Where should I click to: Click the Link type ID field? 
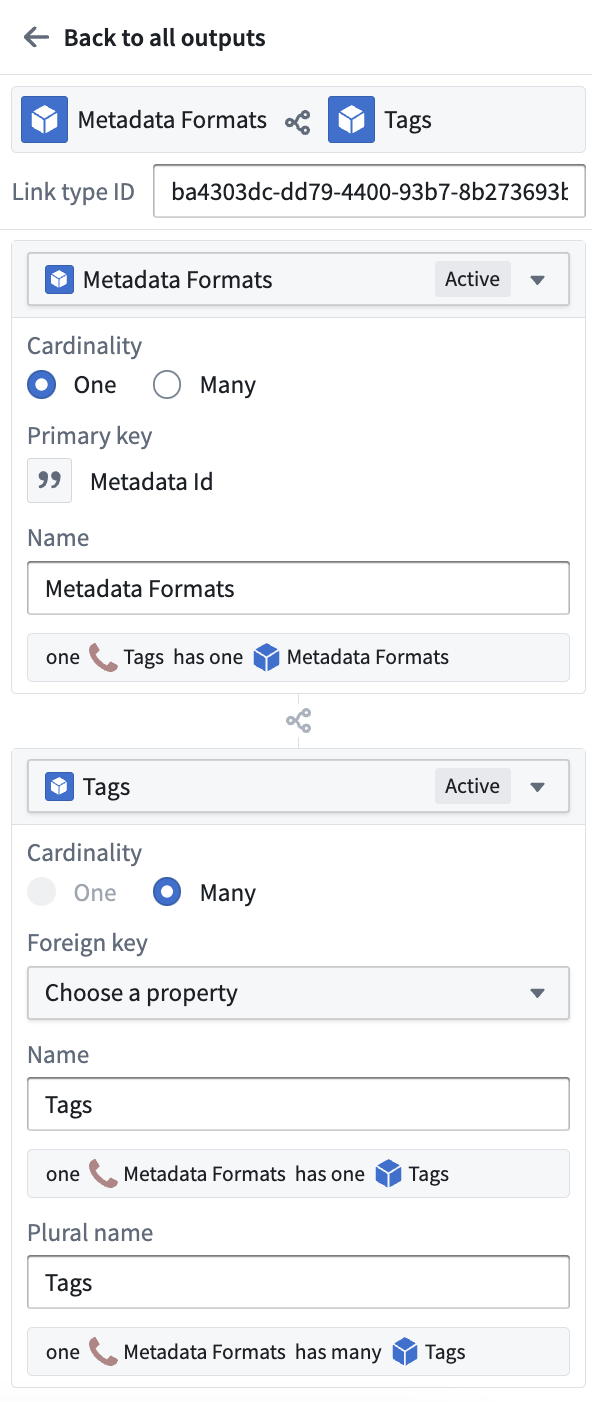point(369,192)
